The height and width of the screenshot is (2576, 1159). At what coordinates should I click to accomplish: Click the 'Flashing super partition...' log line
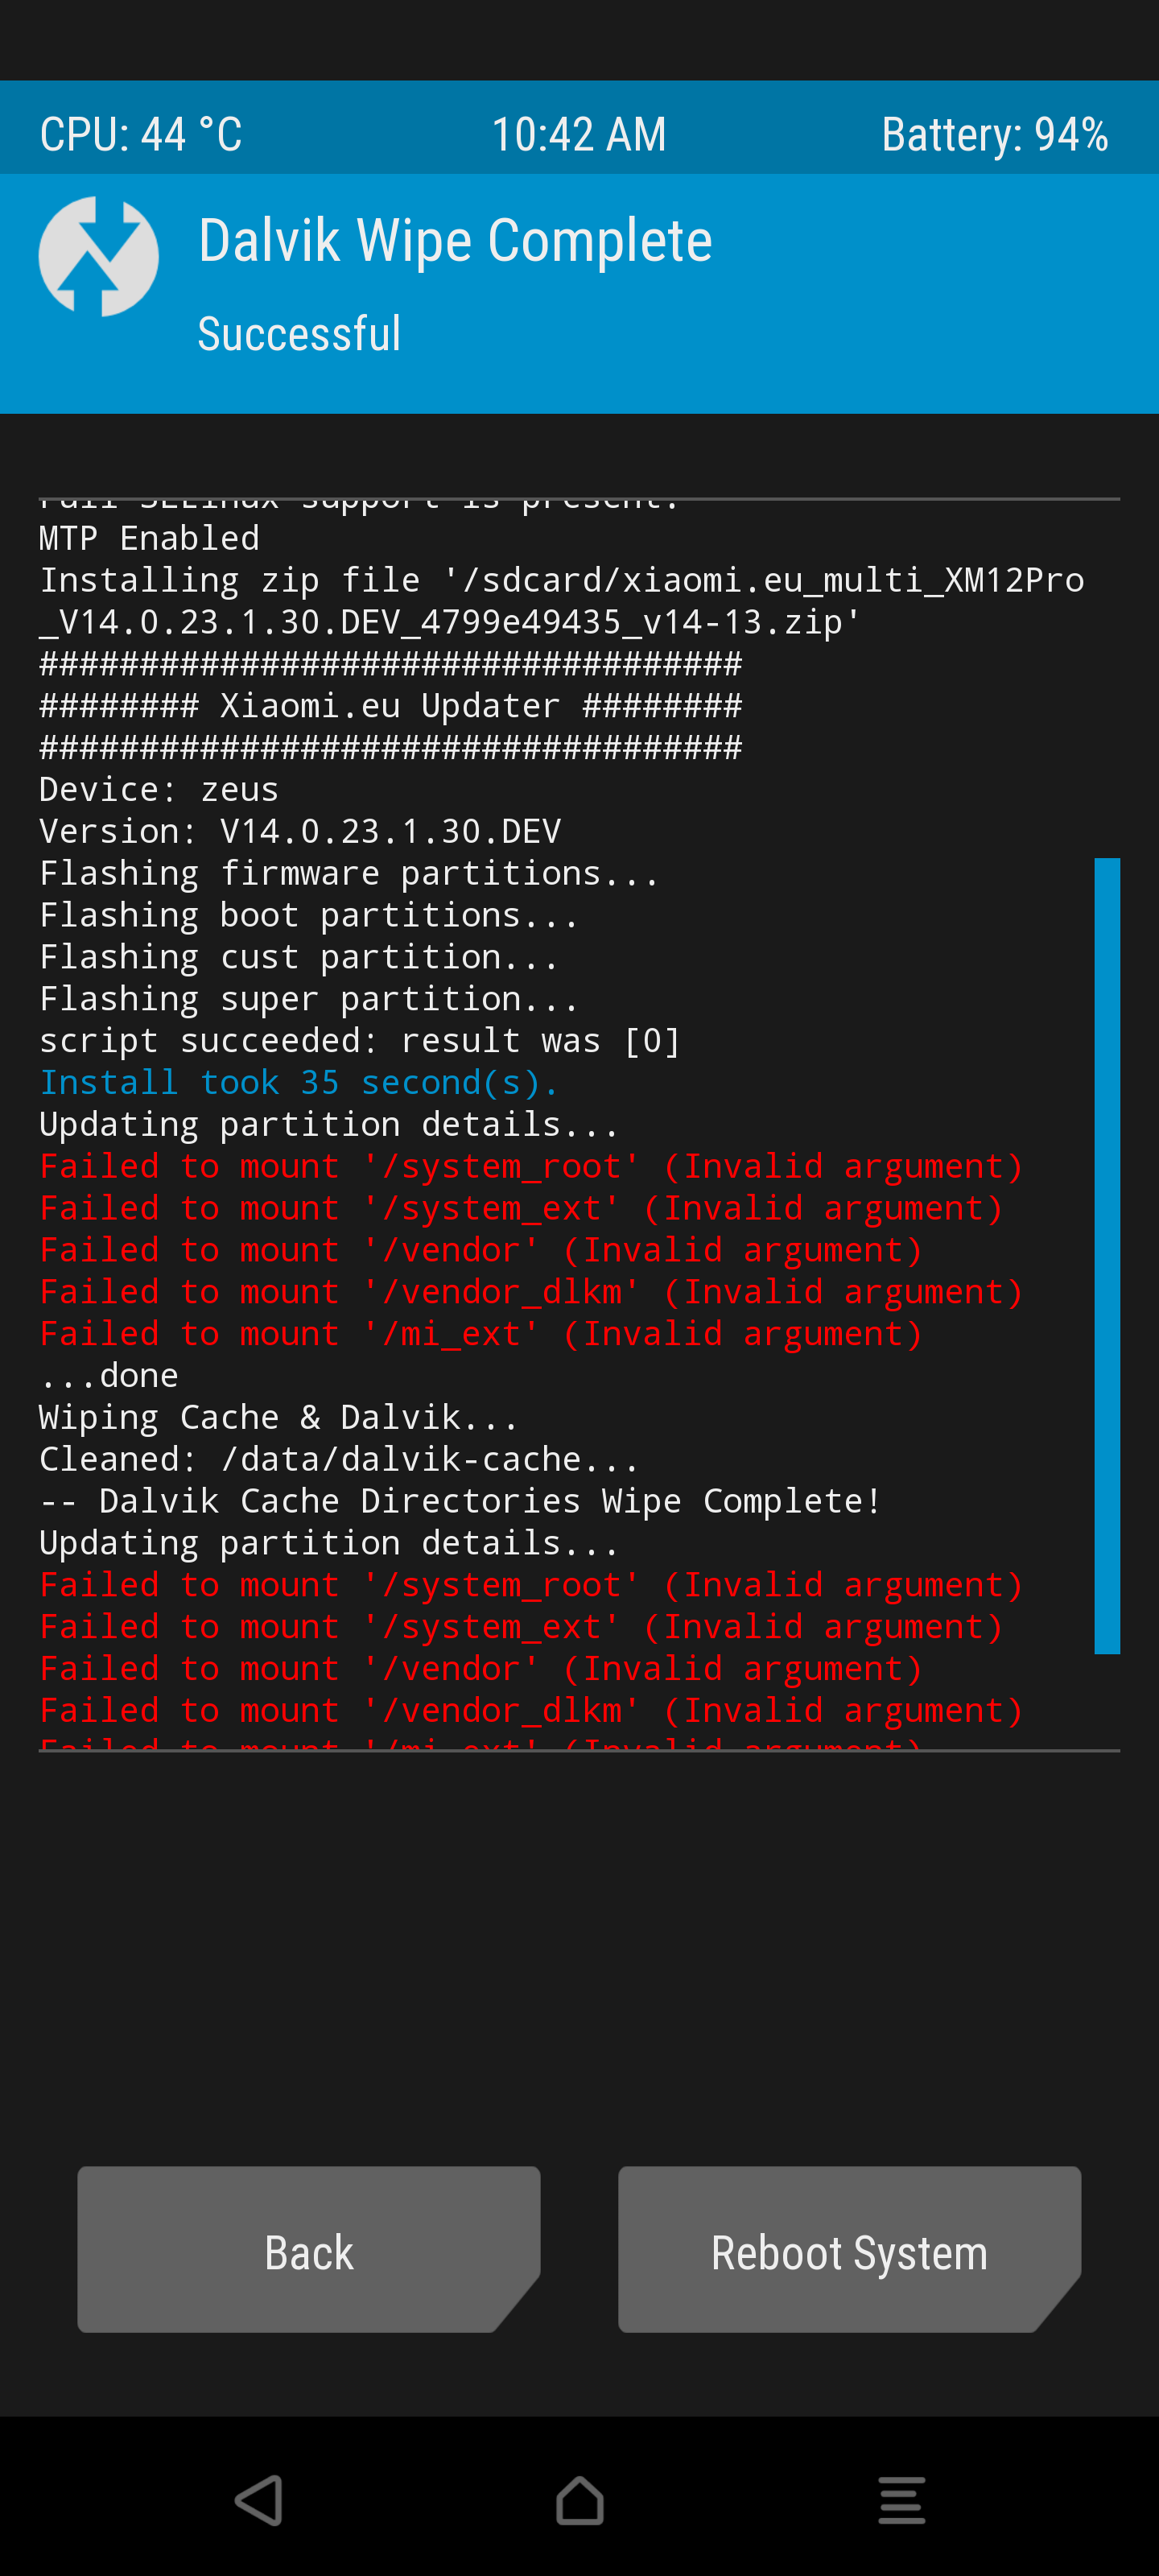click(309, 999)
